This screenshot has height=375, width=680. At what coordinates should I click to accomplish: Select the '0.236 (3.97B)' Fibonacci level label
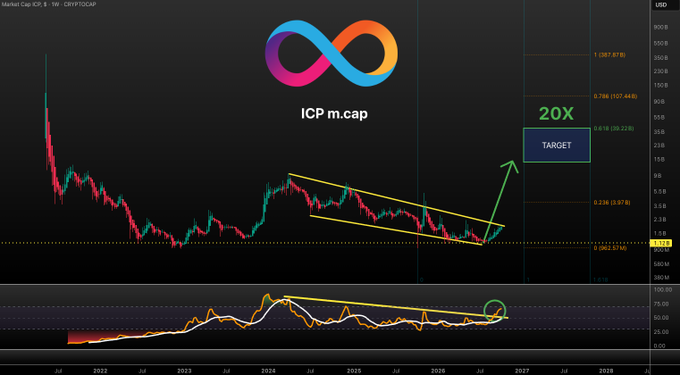pos(612,202)
